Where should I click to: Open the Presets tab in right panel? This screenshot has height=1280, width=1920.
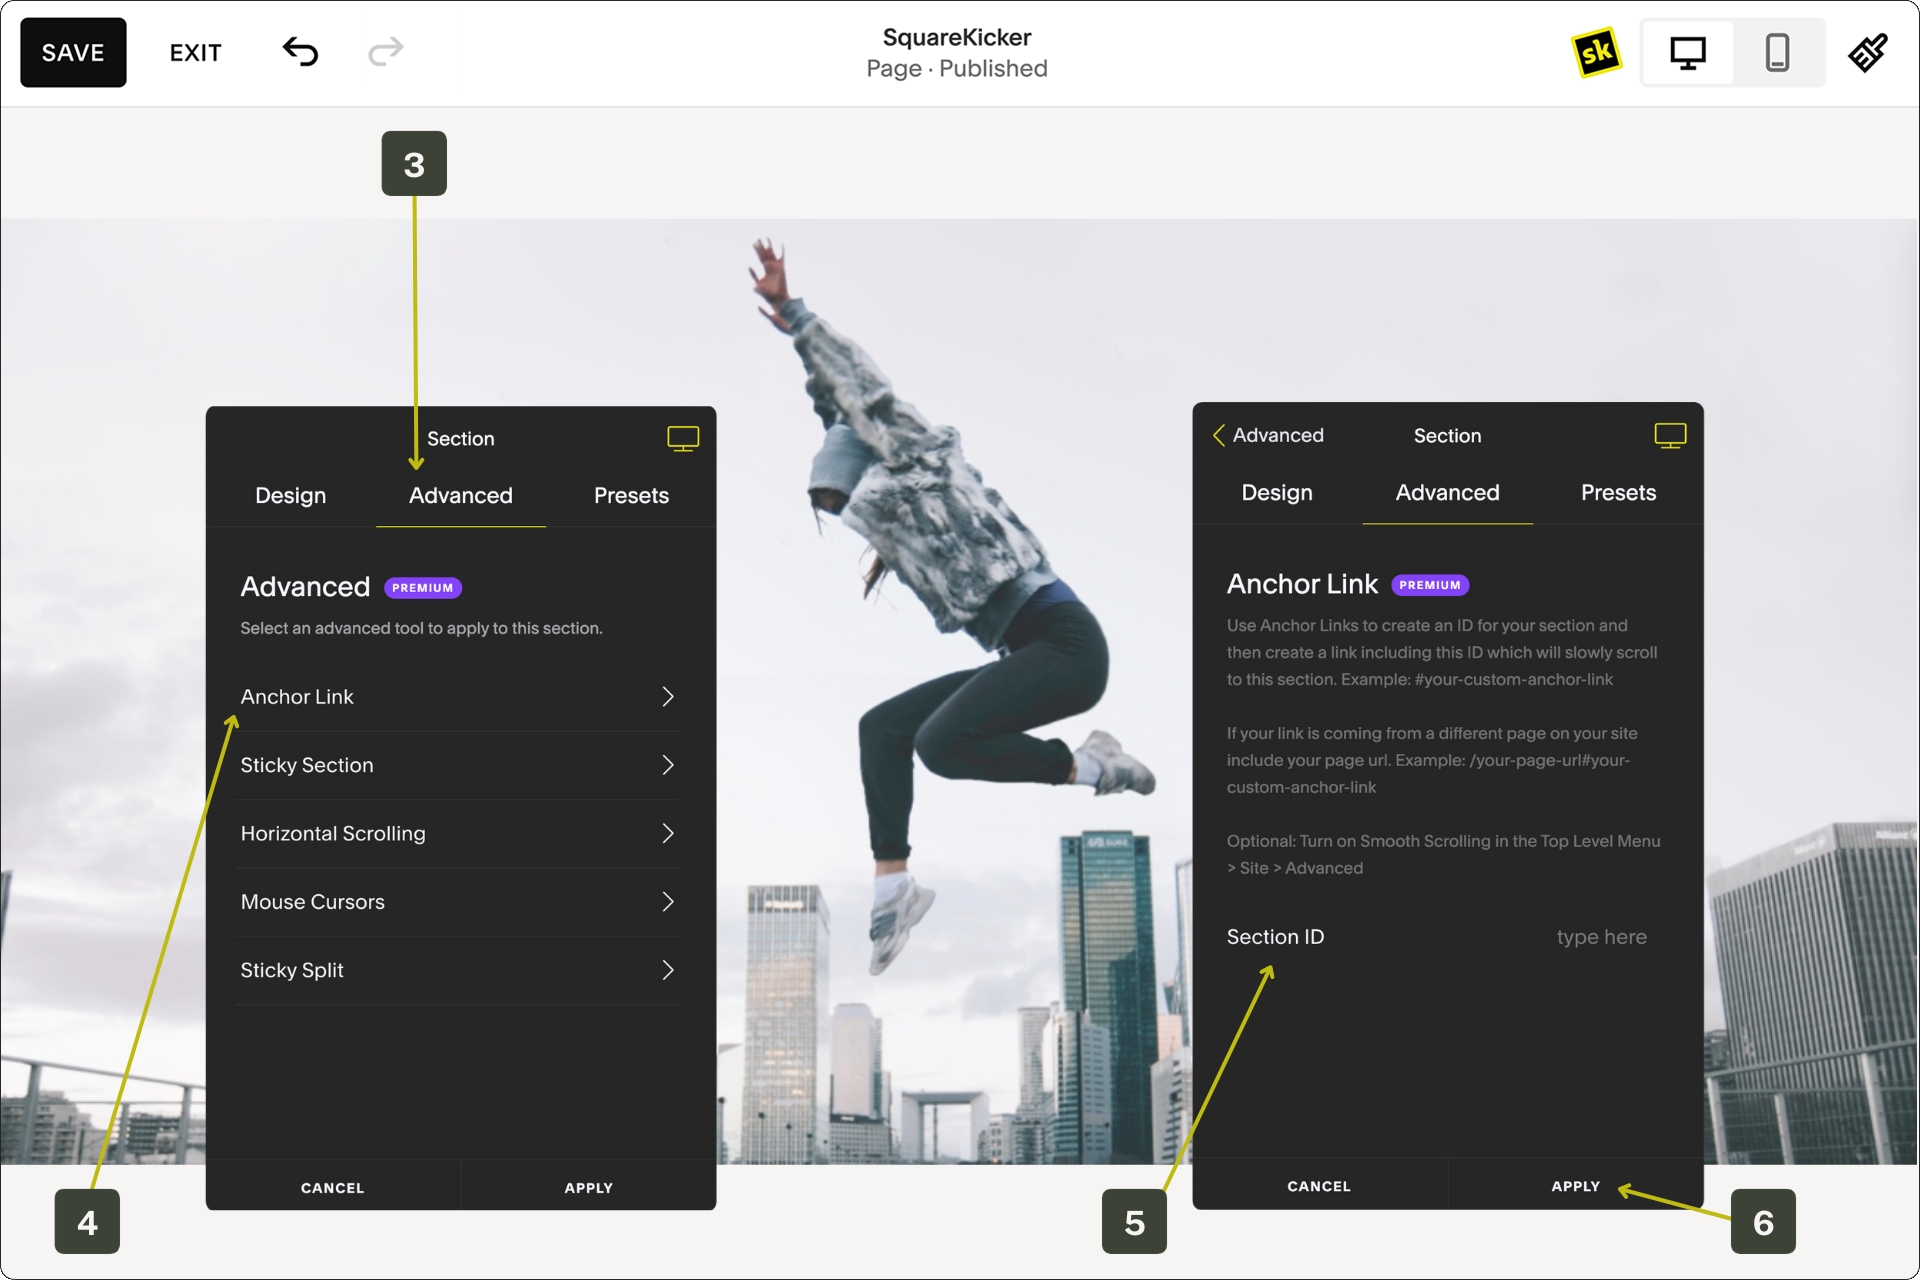pyautogui.click(x=1618, y=492)
